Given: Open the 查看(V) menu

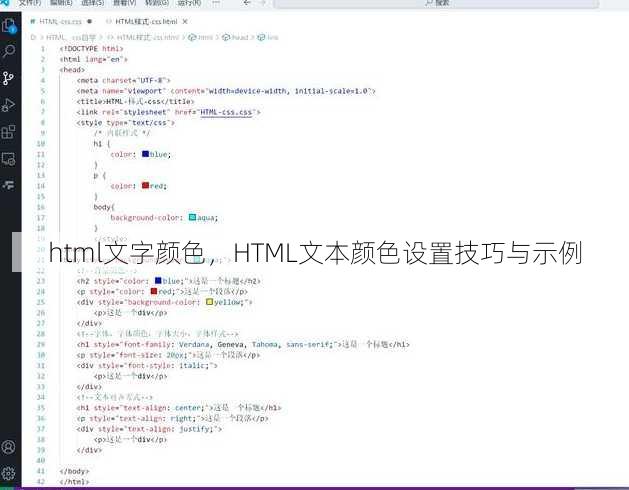Looking at the screenshot, I should (x=124, y=3).
